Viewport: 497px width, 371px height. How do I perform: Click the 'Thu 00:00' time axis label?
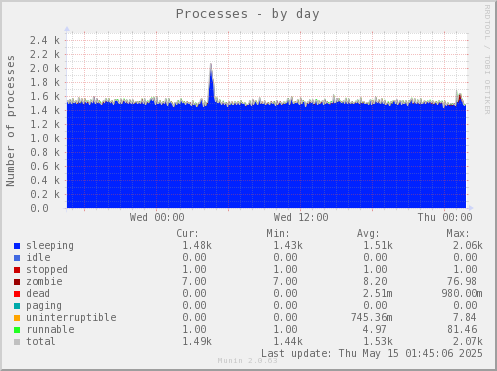[445, 217]
